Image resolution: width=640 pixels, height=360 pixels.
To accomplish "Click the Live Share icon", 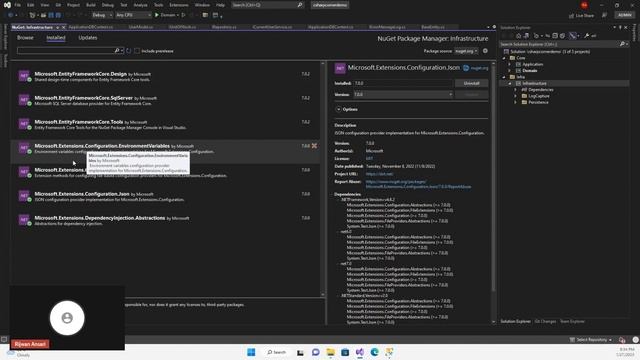I will [571, 16].
